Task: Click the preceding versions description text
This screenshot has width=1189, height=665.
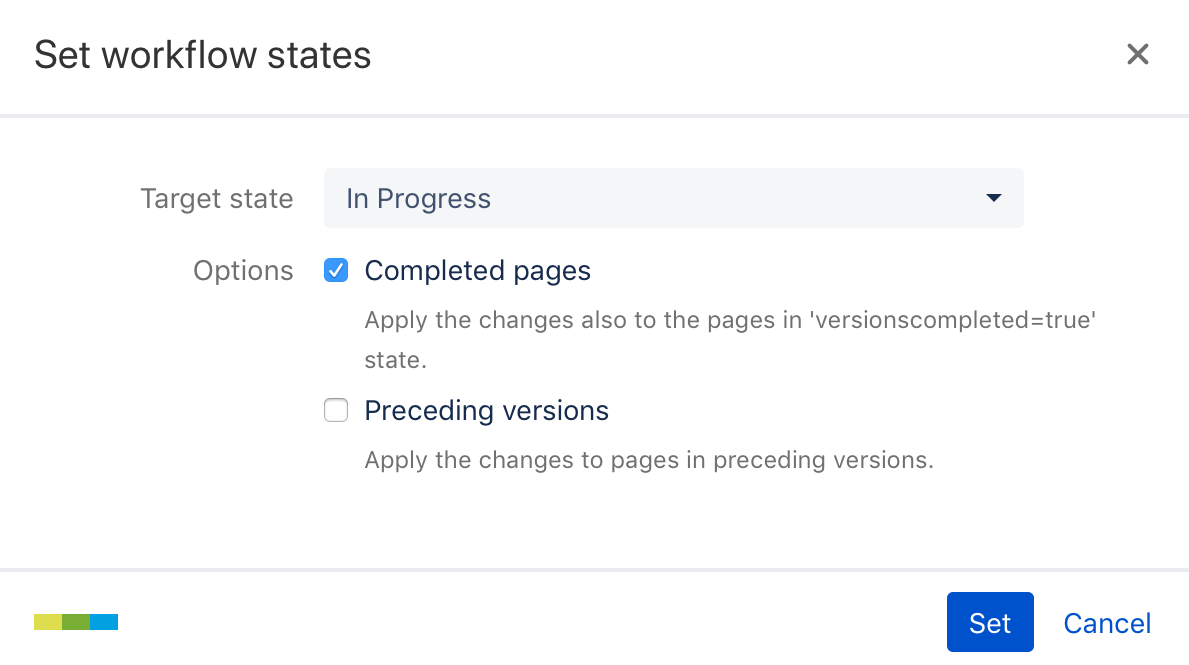Action: [x=648, y=461]
